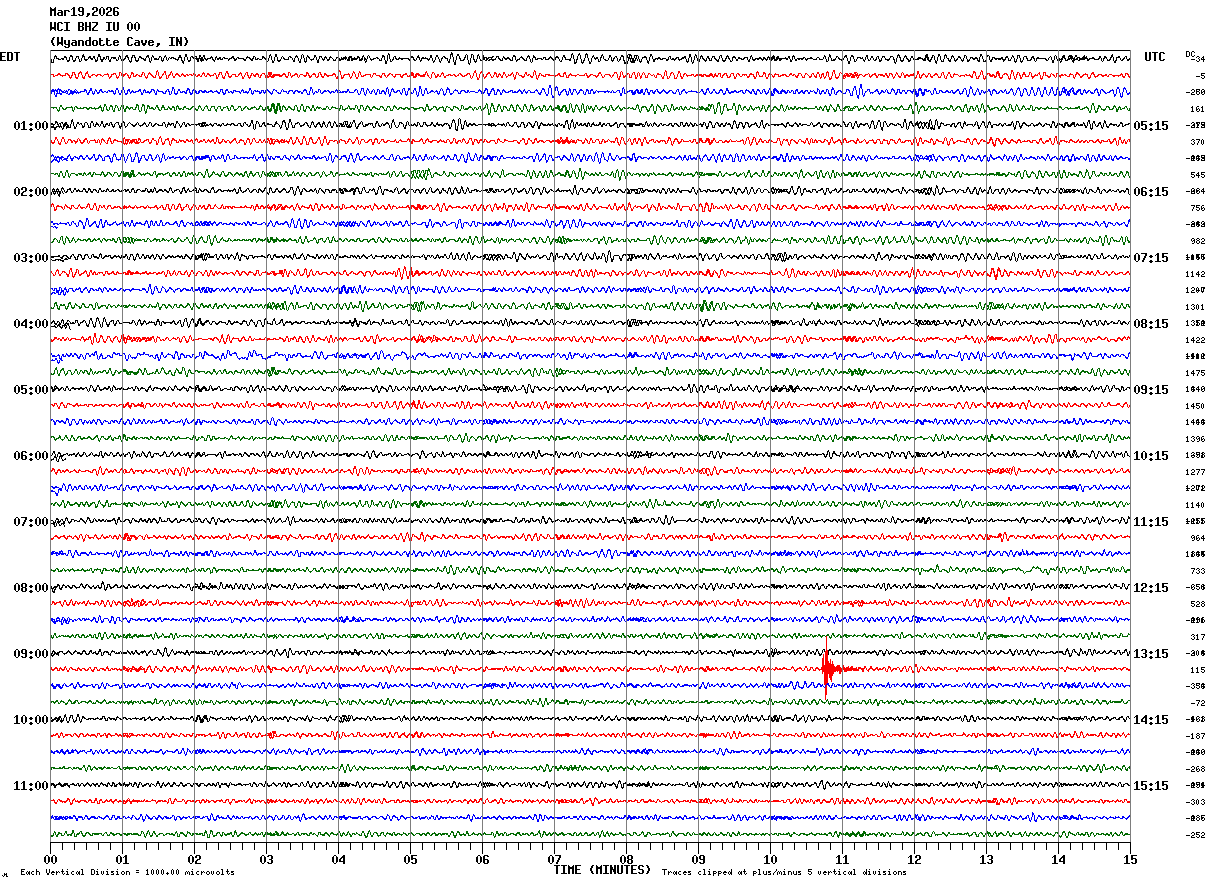This screenshot has height=886, width=1210.
Task: Click the 11:00 EDT time marker
Action: click(x=30, y=786)
